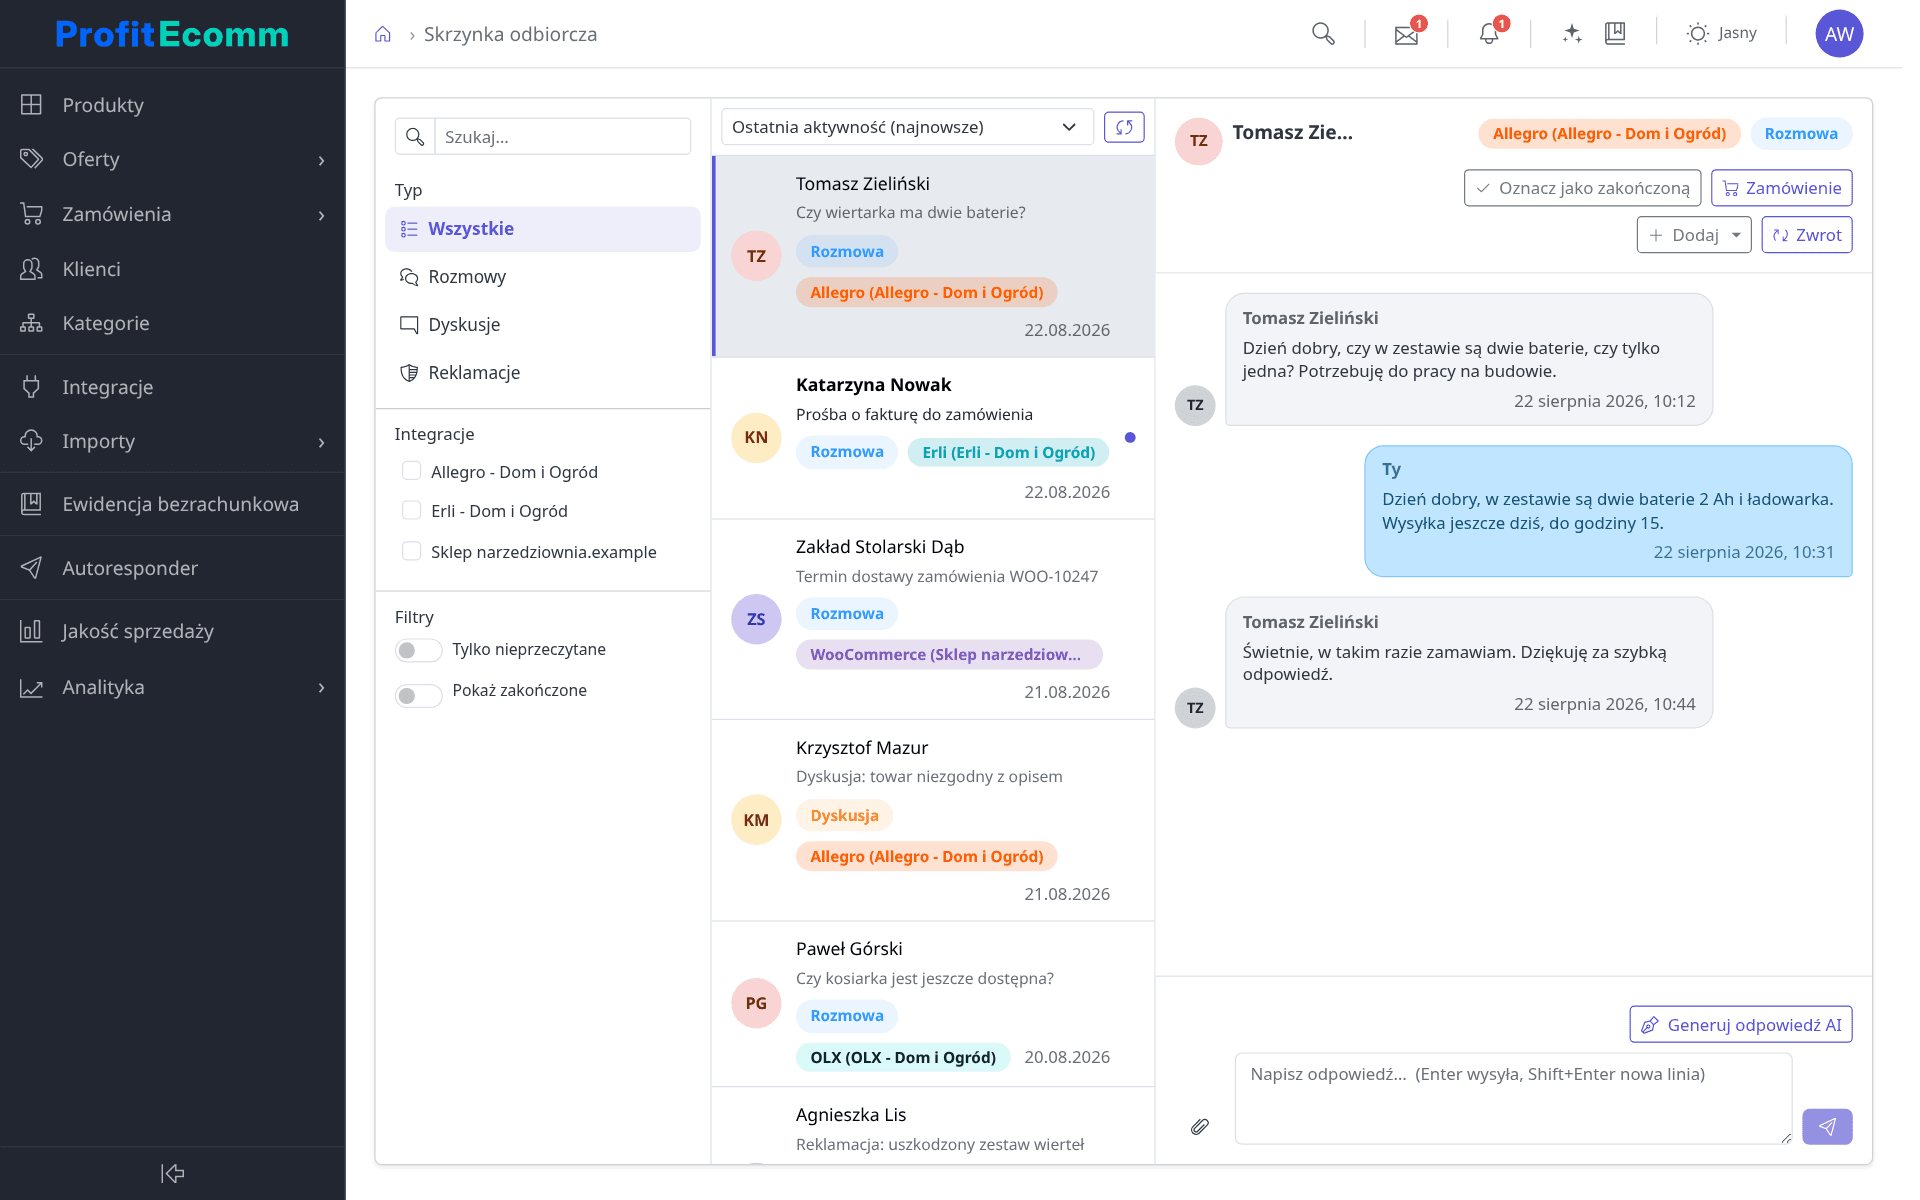Click the Zamówienie button

point(1782,188)
